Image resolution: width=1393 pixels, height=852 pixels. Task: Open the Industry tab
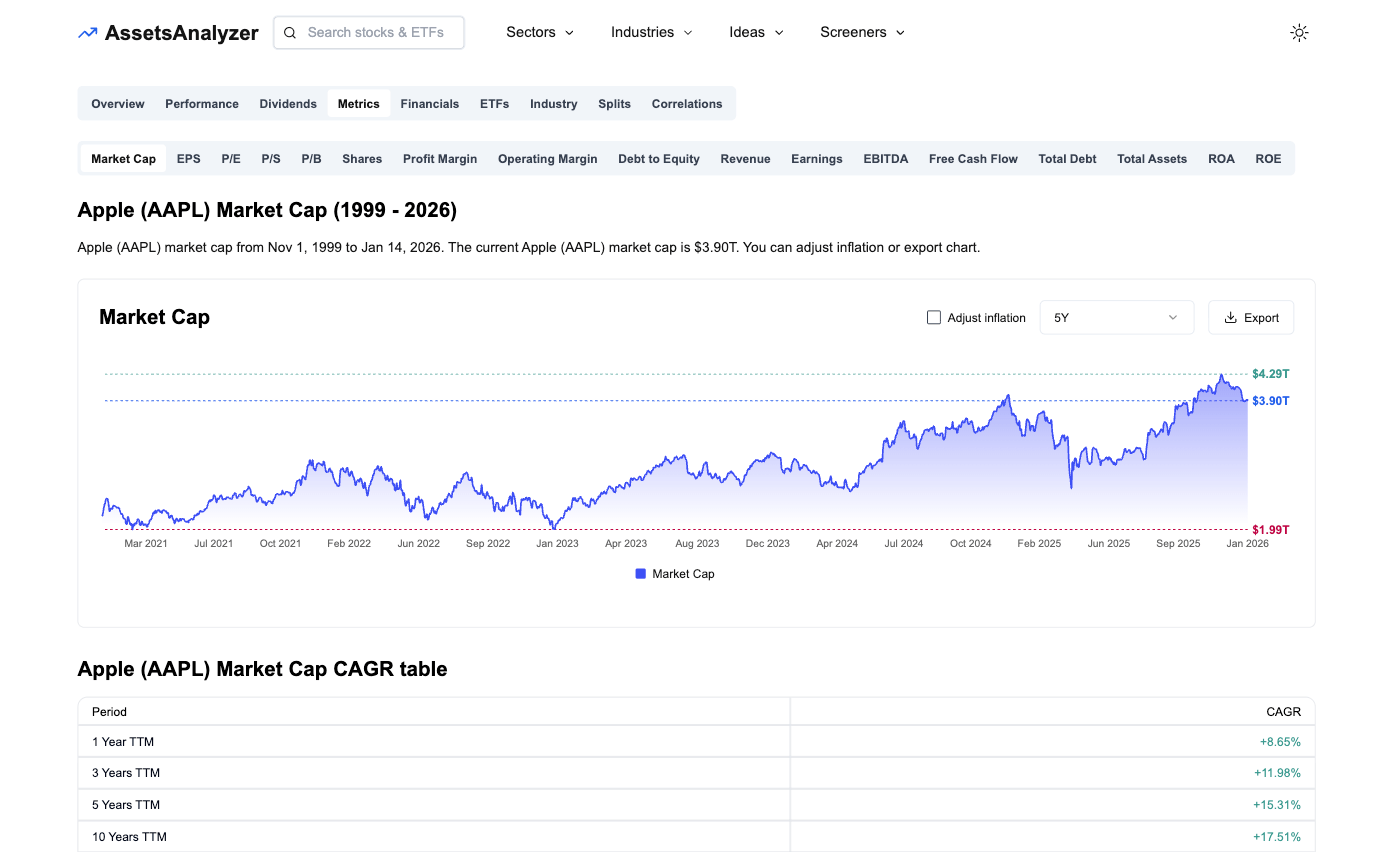point(554,104)
